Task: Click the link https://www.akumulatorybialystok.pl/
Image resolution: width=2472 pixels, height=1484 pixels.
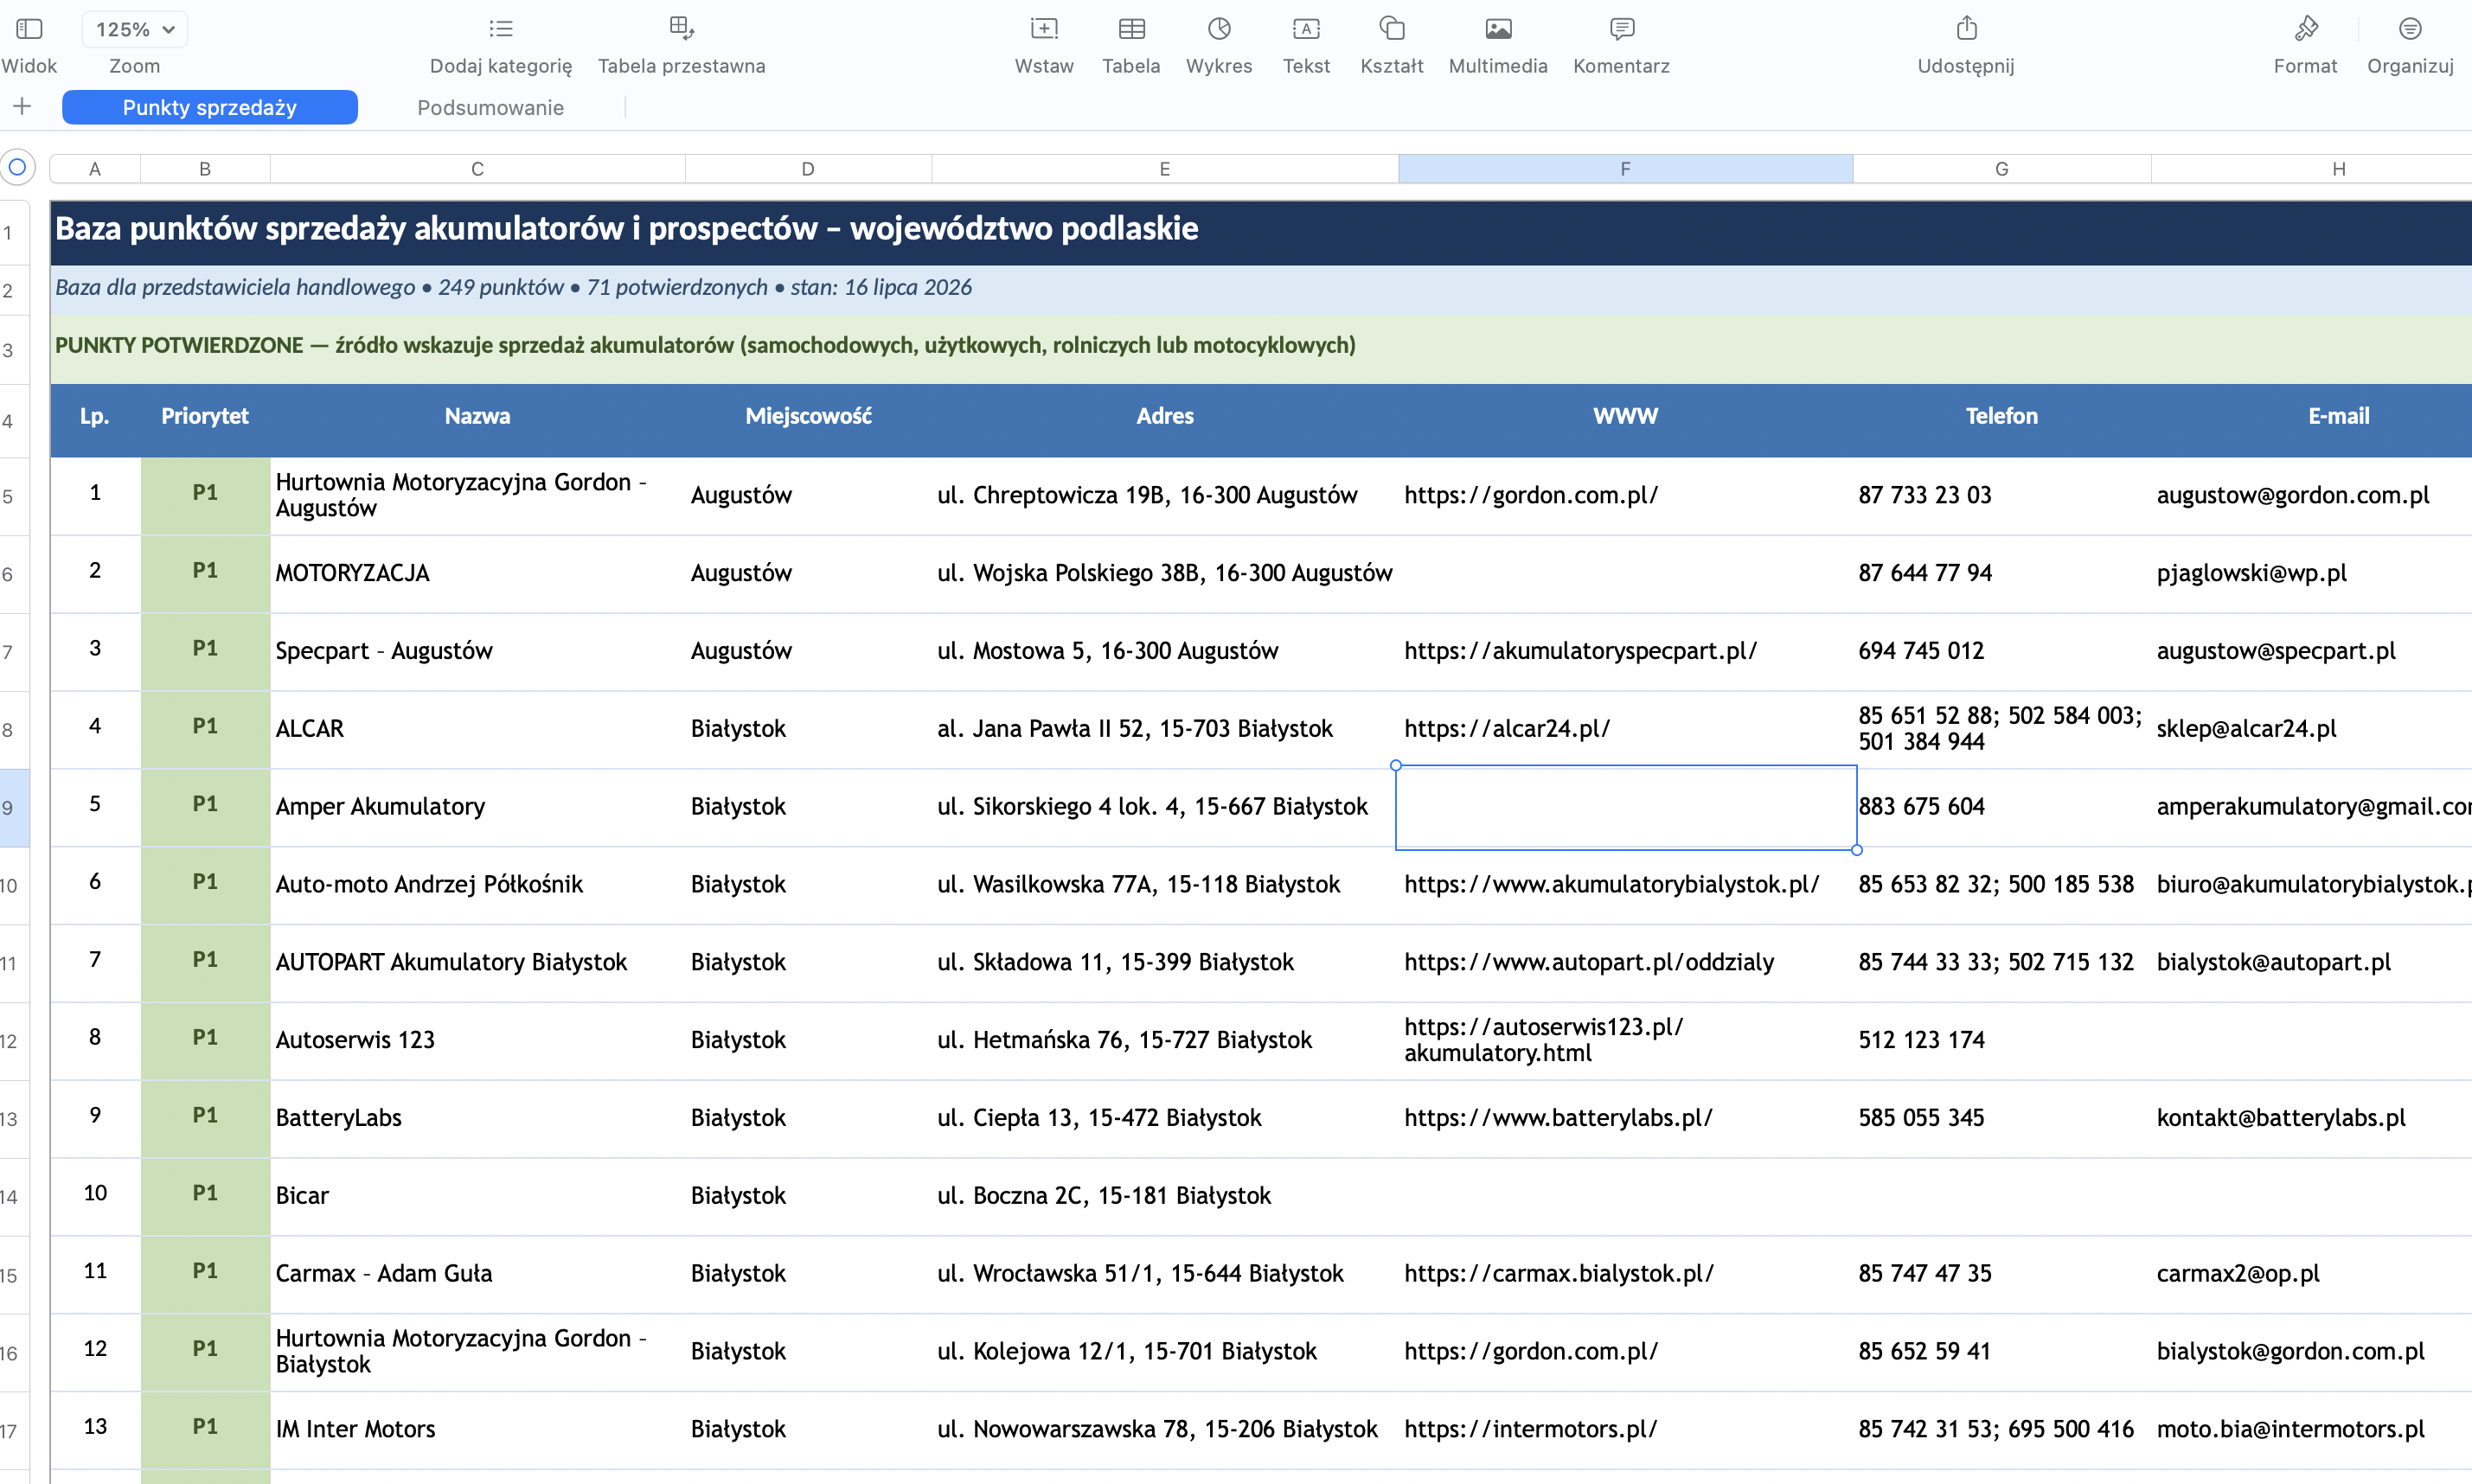Action: pyautogui.click(x=1611, y=885)
